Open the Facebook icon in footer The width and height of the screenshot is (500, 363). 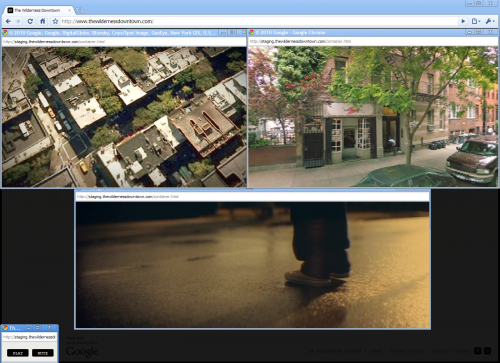coord(478,351)
